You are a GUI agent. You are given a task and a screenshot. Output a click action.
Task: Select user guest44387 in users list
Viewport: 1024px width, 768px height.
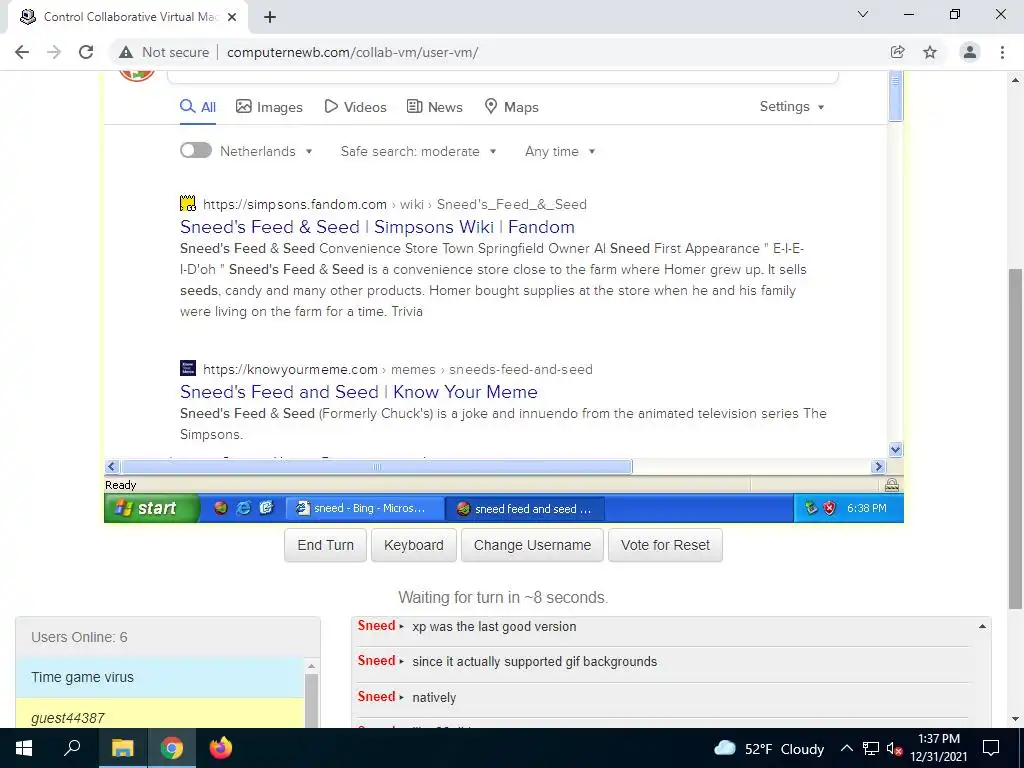pos(159,714)
